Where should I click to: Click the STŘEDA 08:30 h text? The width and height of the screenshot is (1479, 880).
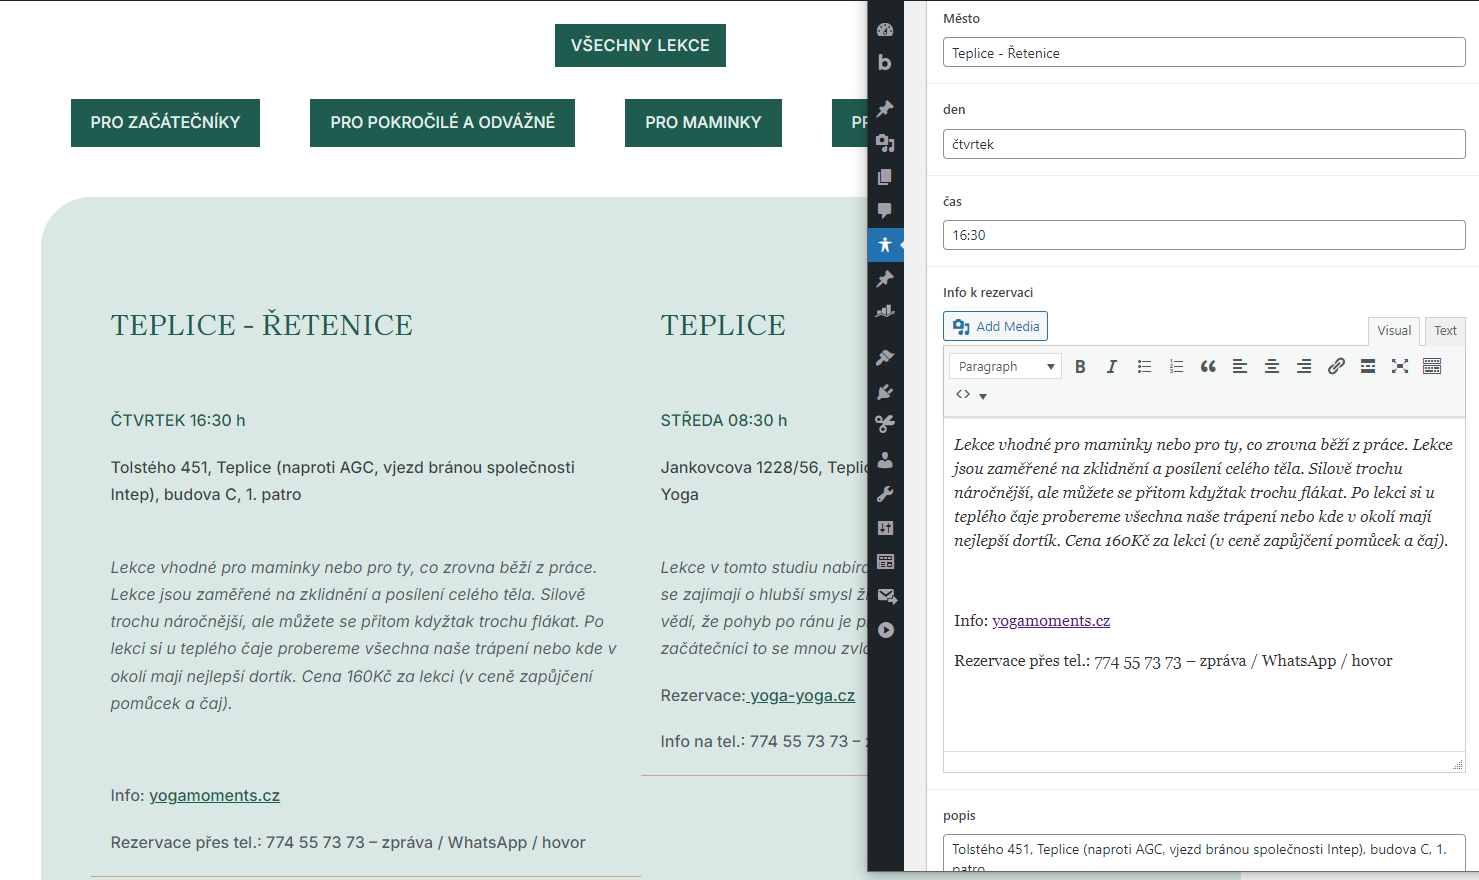click(724, 421)
